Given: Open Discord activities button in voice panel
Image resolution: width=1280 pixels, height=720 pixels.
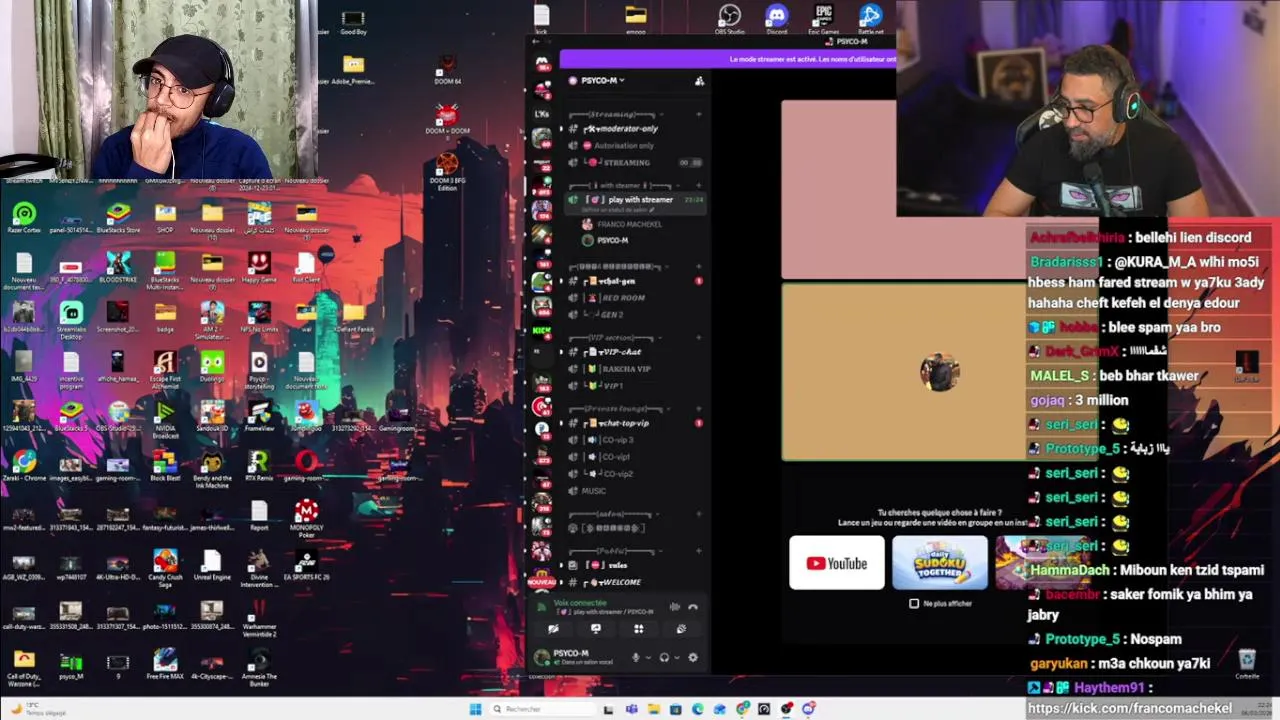Looking at the screenshot, I should (x=638, y=629).
